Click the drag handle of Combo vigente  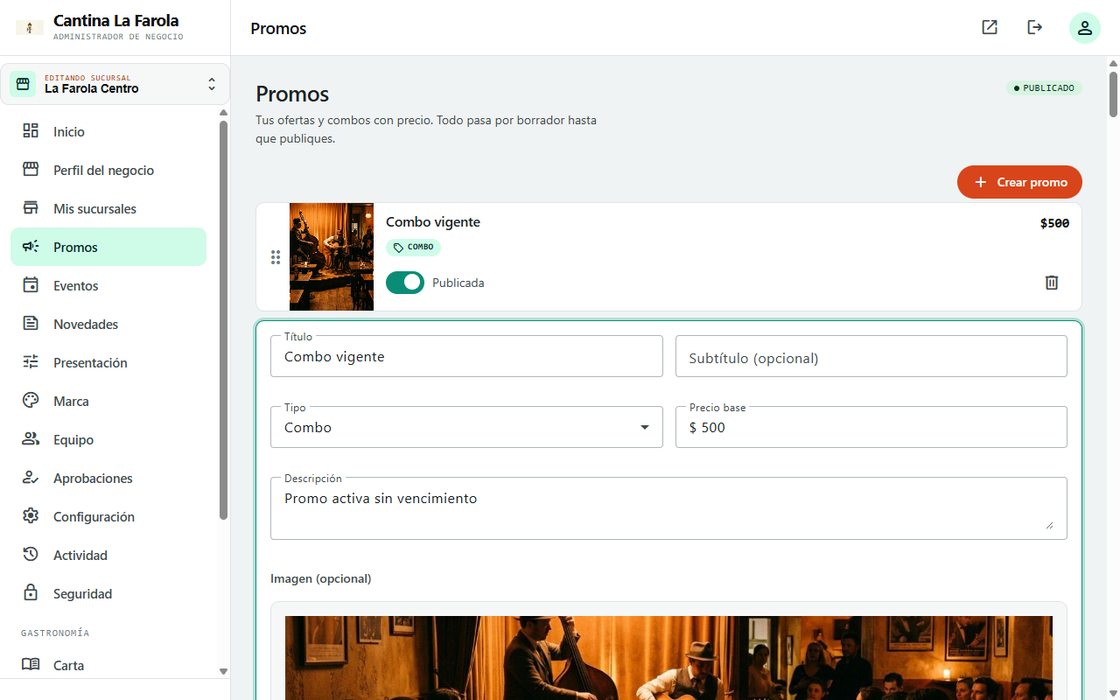(275, 257)
